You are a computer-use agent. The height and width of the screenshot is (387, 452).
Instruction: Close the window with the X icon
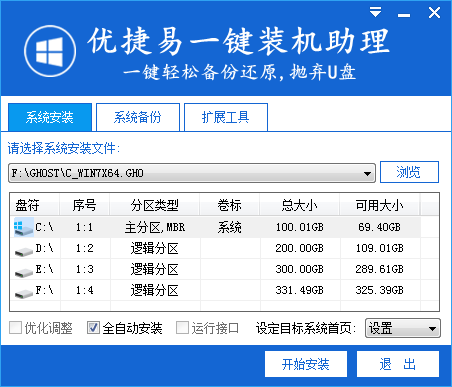434,13
